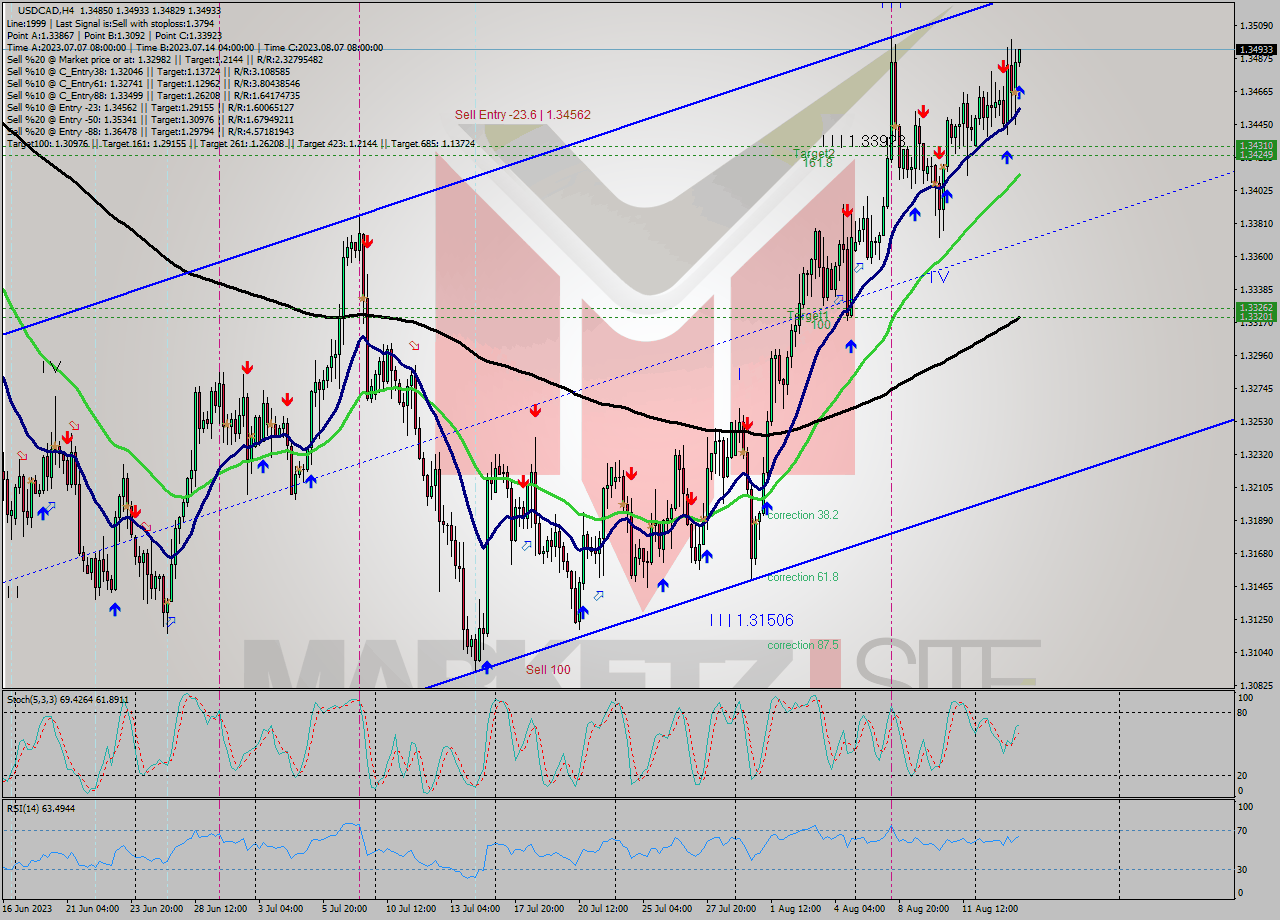This screenshot has height=920, width=1280.
Task: Click the blue arrow left of 'correction 38.2'
Action: pos(767,508)
